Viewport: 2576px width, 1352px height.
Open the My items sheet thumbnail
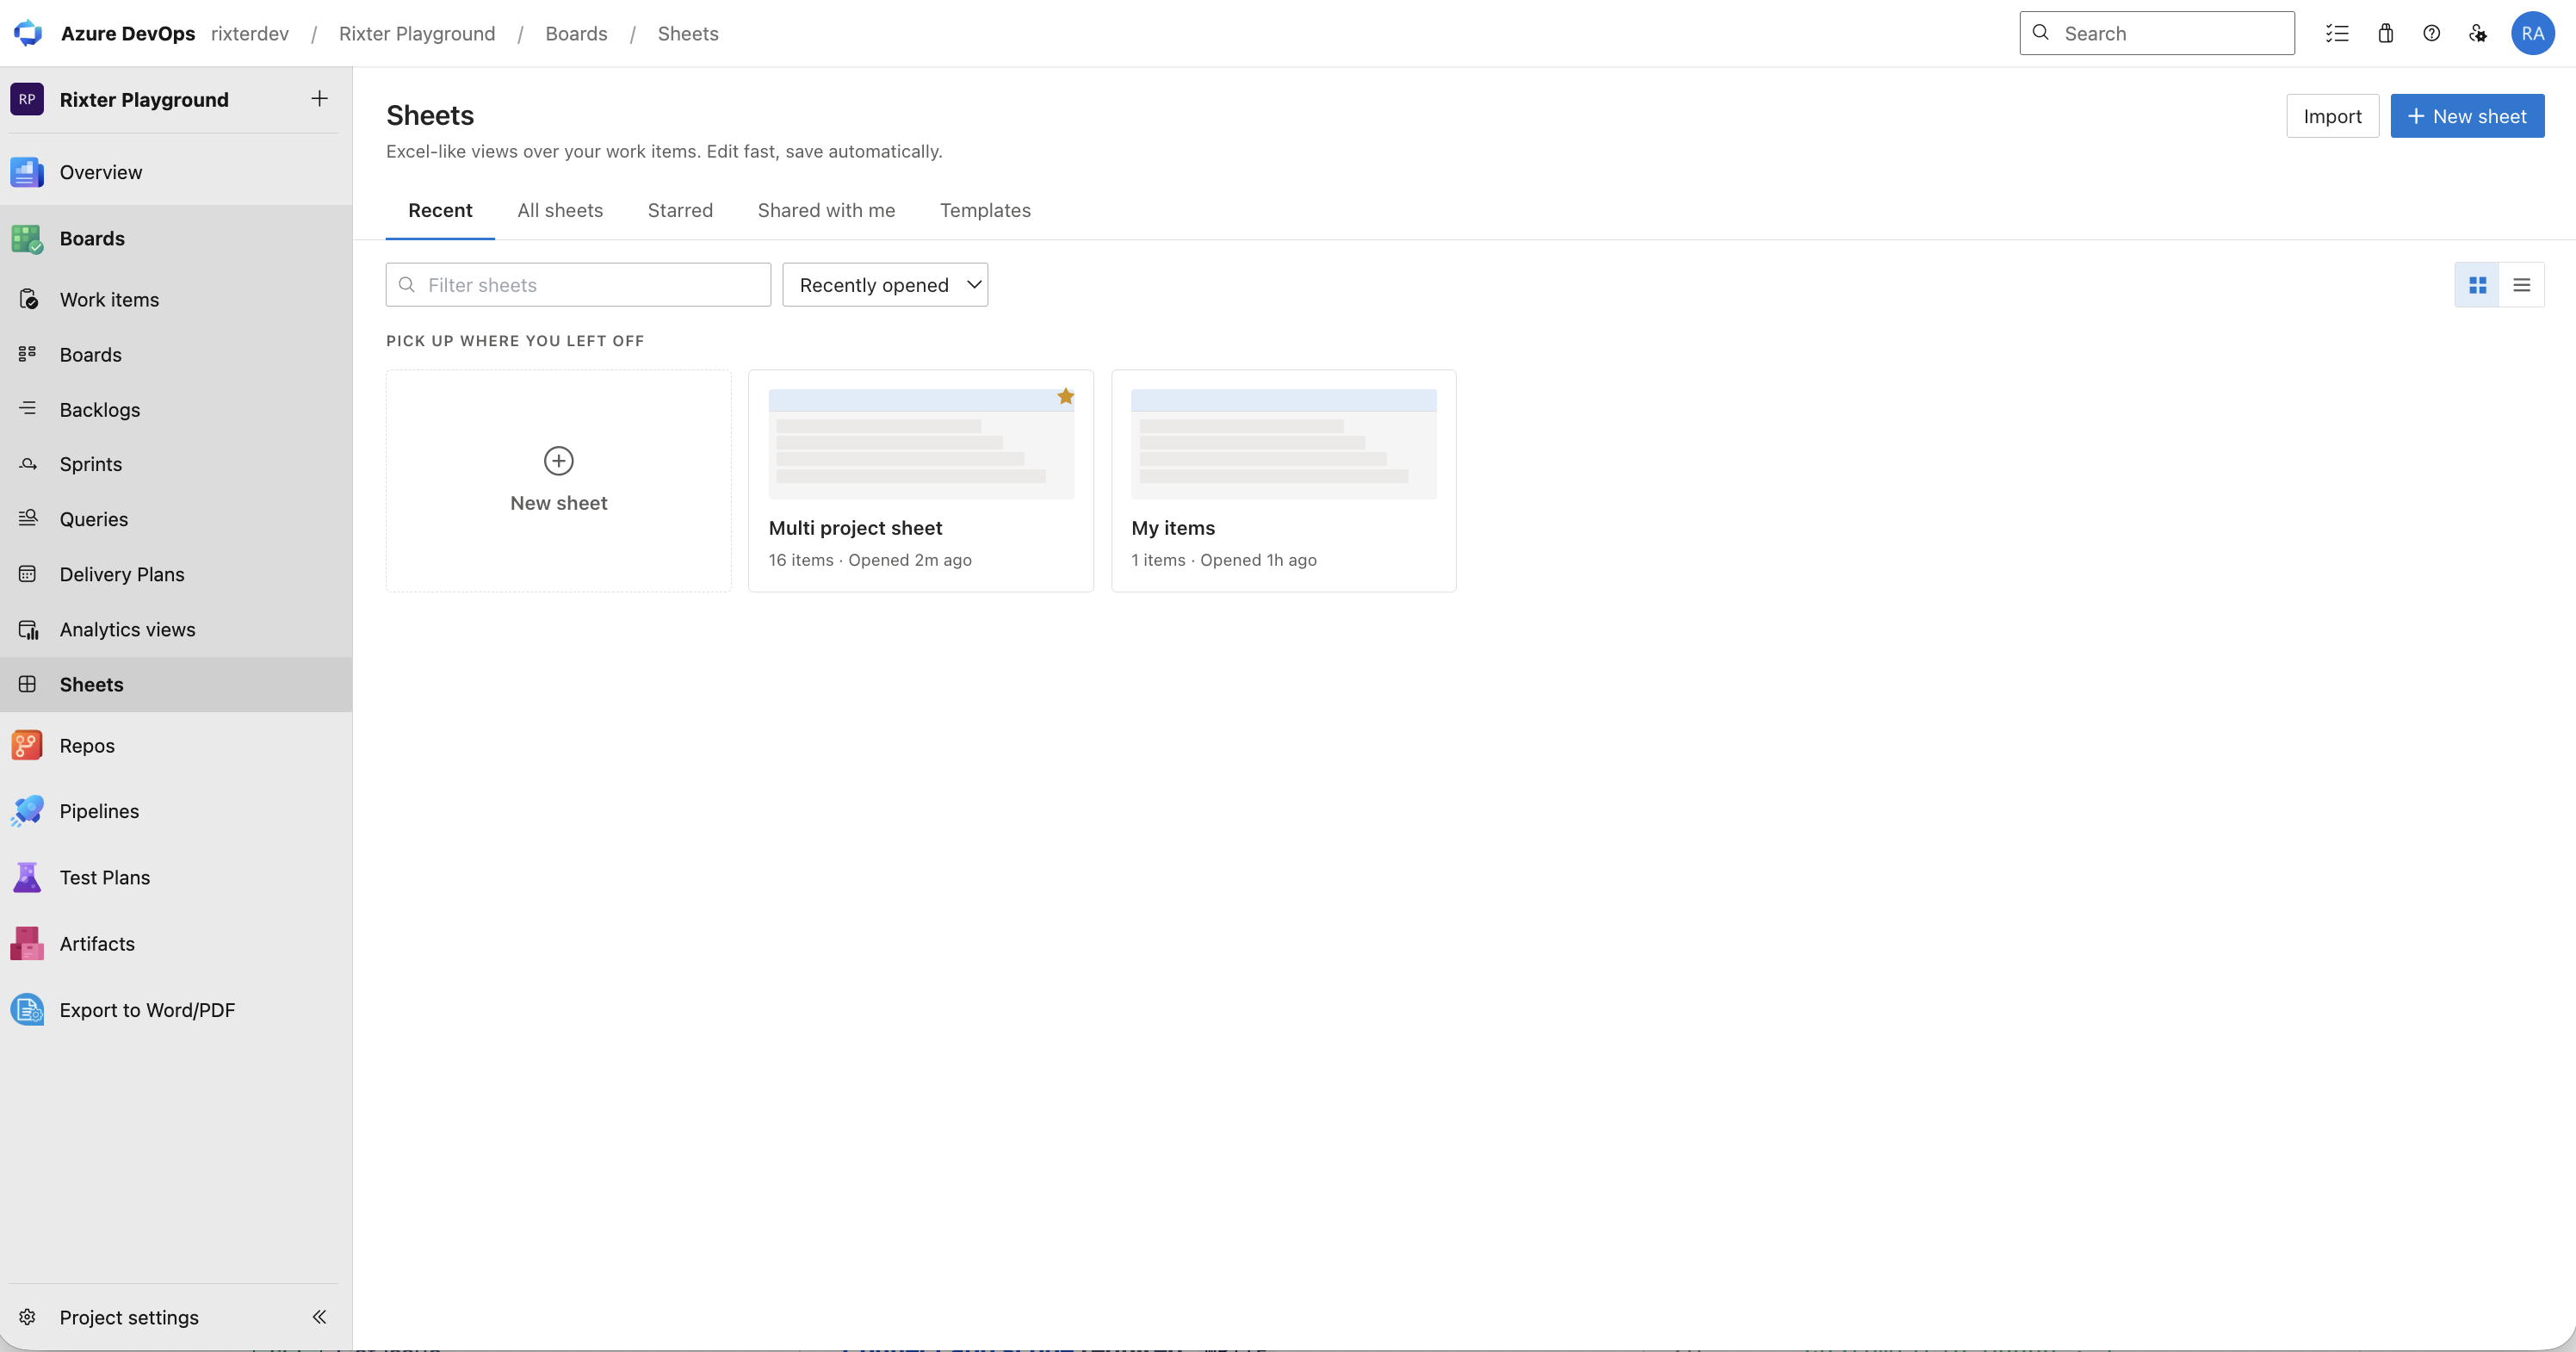[1283, 444]
